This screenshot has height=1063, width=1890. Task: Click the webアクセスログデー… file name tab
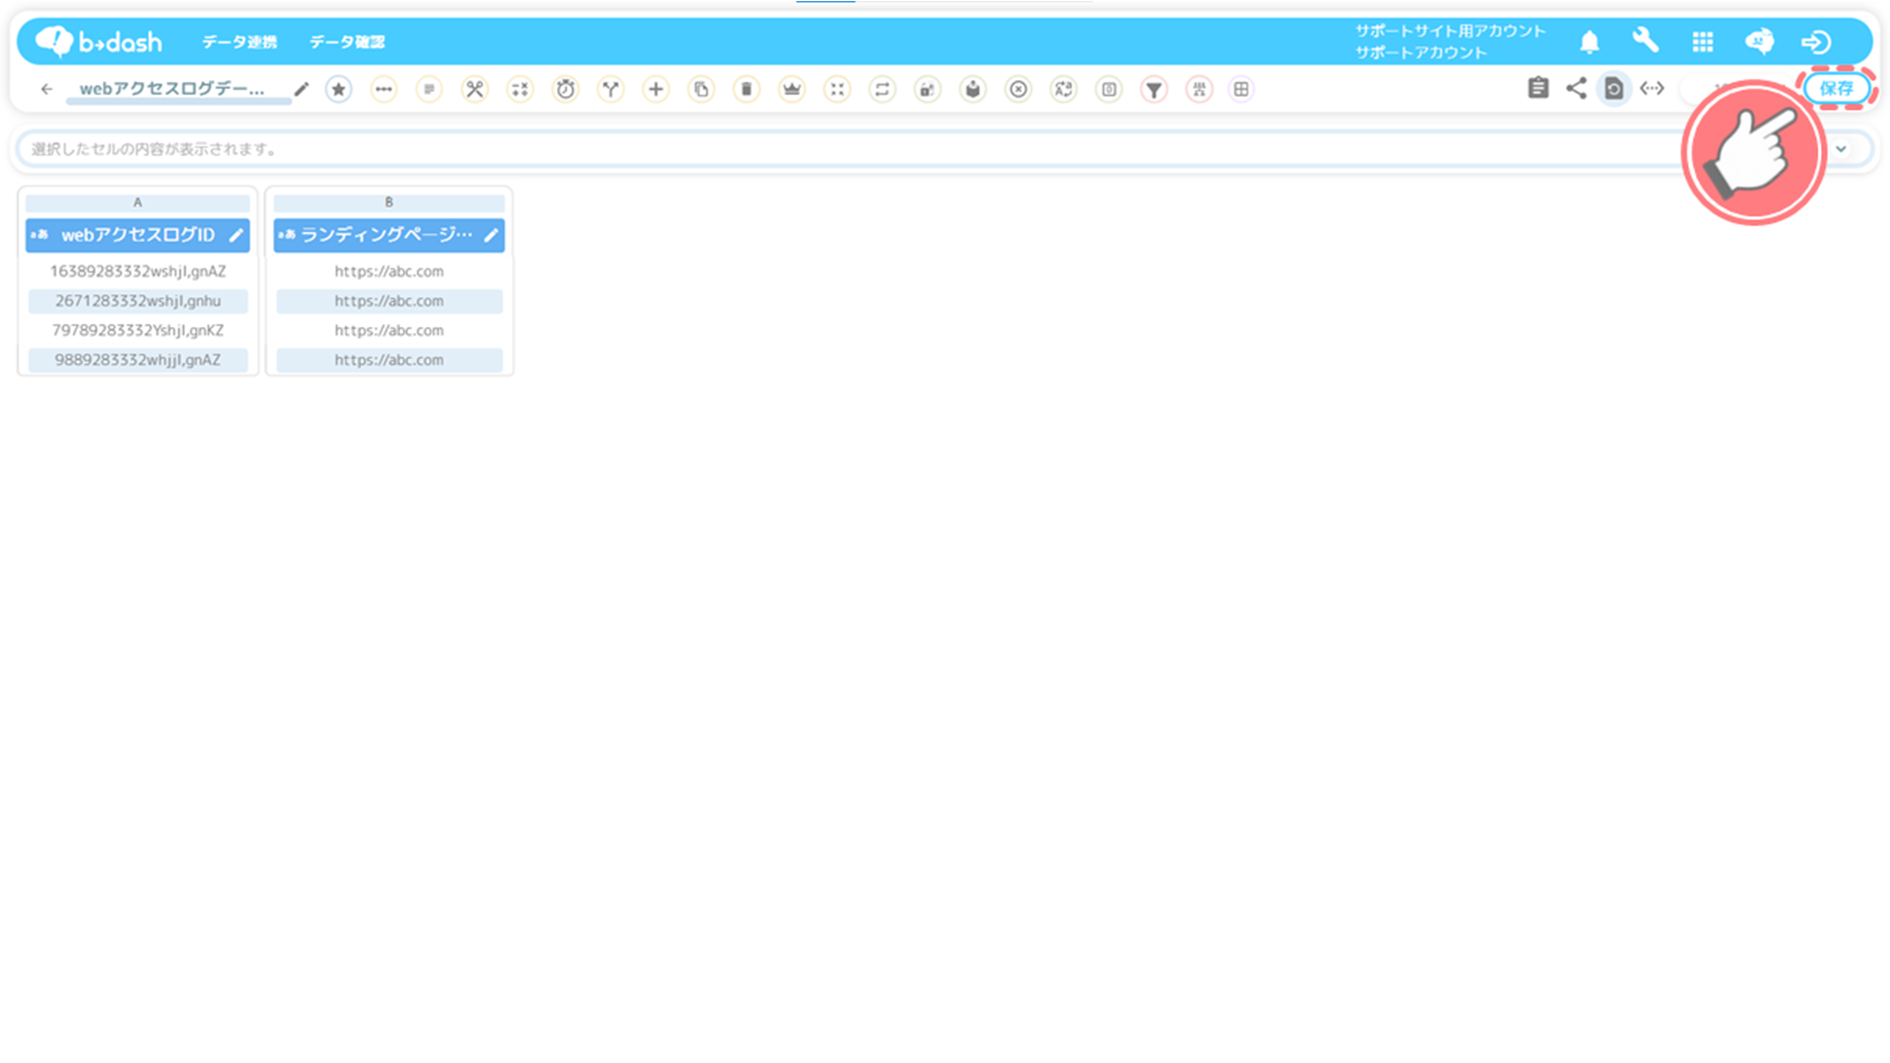click(172, 89)
